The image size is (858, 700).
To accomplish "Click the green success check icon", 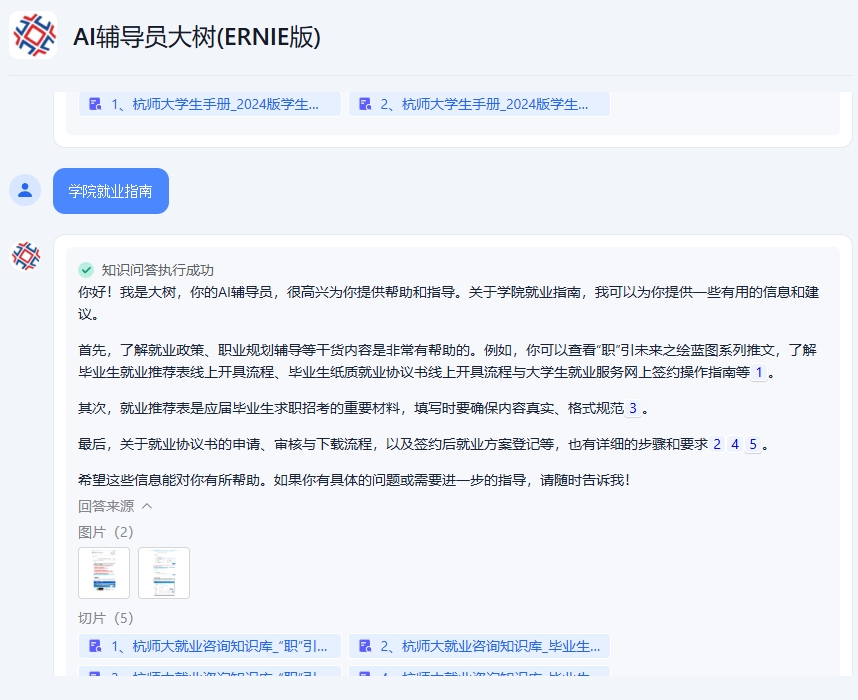I will [86, 270].
